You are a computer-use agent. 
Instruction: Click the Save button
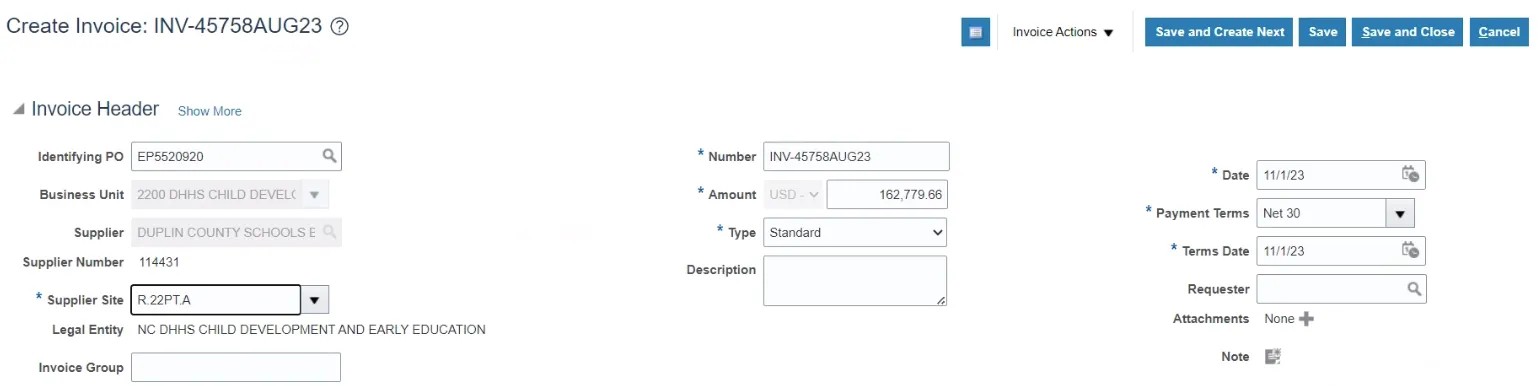(x=1322, y=32)
